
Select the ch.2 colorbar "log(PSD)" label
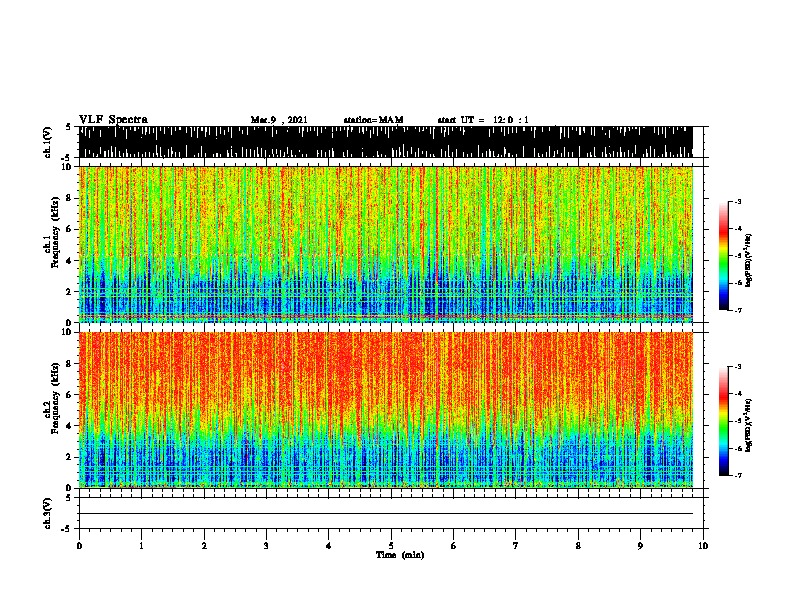point(749,426)
